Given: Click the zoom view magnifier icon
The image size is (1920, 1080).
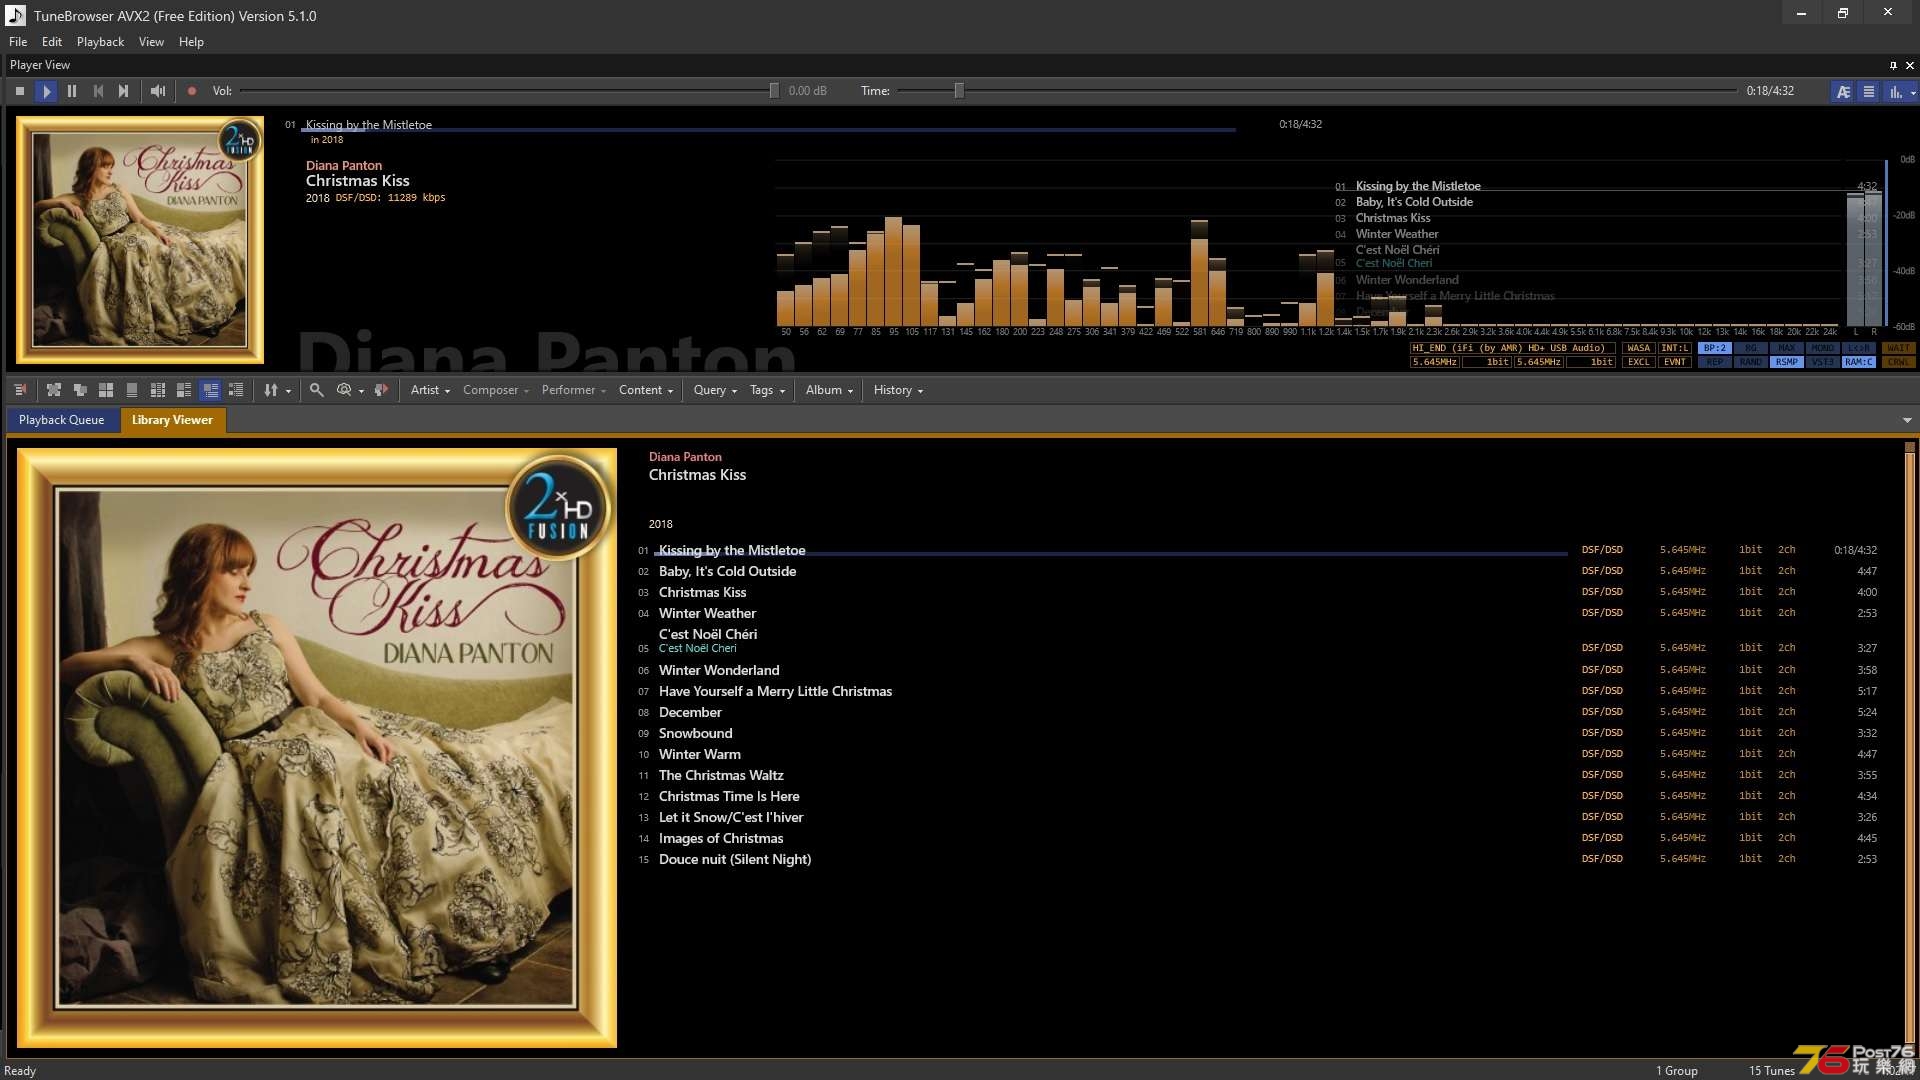Looking at the screenshot, I should (x=344, y=390).
